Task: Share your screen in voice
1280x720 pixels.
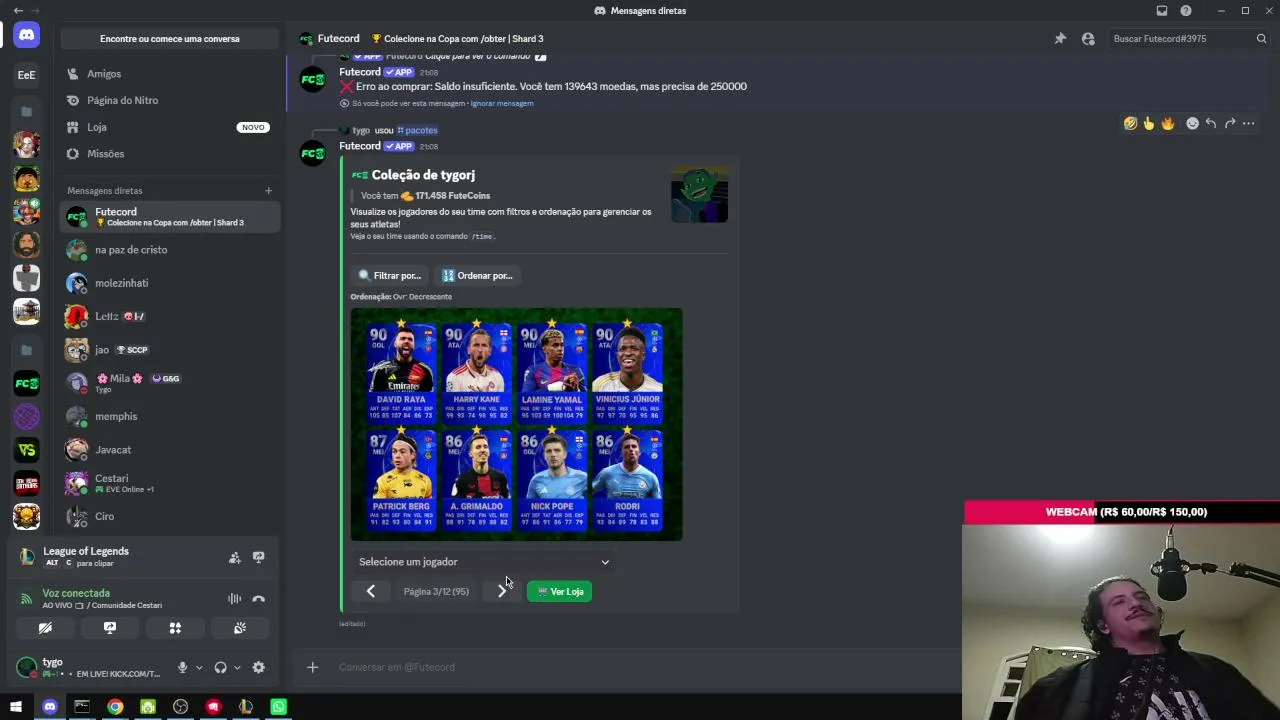Action: 110,628
